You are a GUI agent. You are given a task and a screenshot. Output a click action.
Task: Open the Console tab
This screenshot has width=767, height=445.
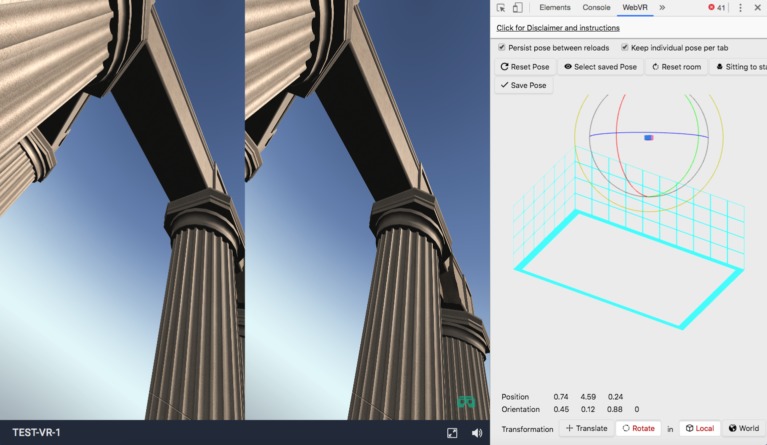[x=596, y=8]
